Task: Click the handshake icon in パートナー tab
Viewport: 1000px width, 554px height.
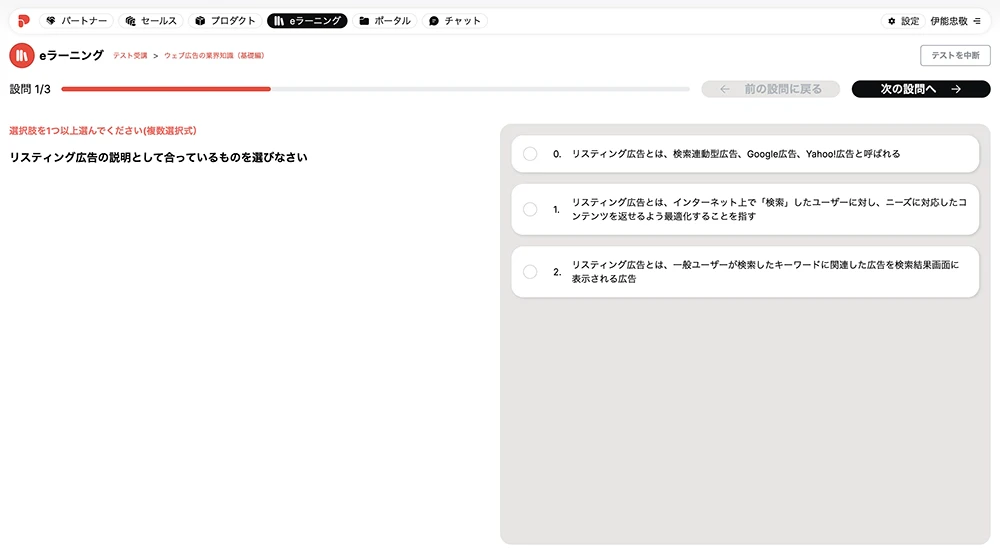Action: [x=51, y=21]
